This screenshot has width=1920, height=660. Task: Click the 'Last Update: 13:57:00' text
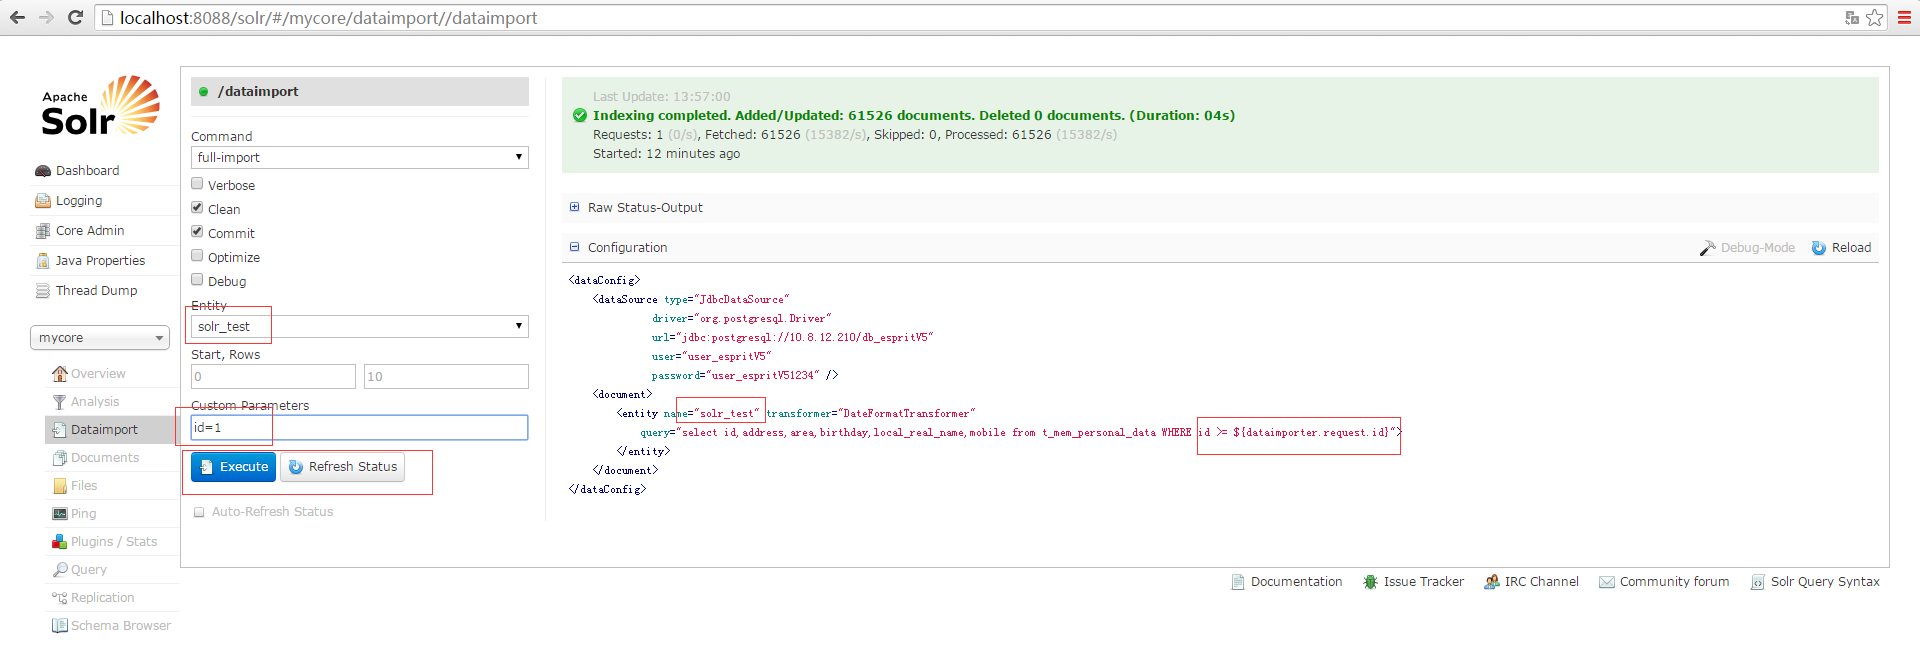661,97
